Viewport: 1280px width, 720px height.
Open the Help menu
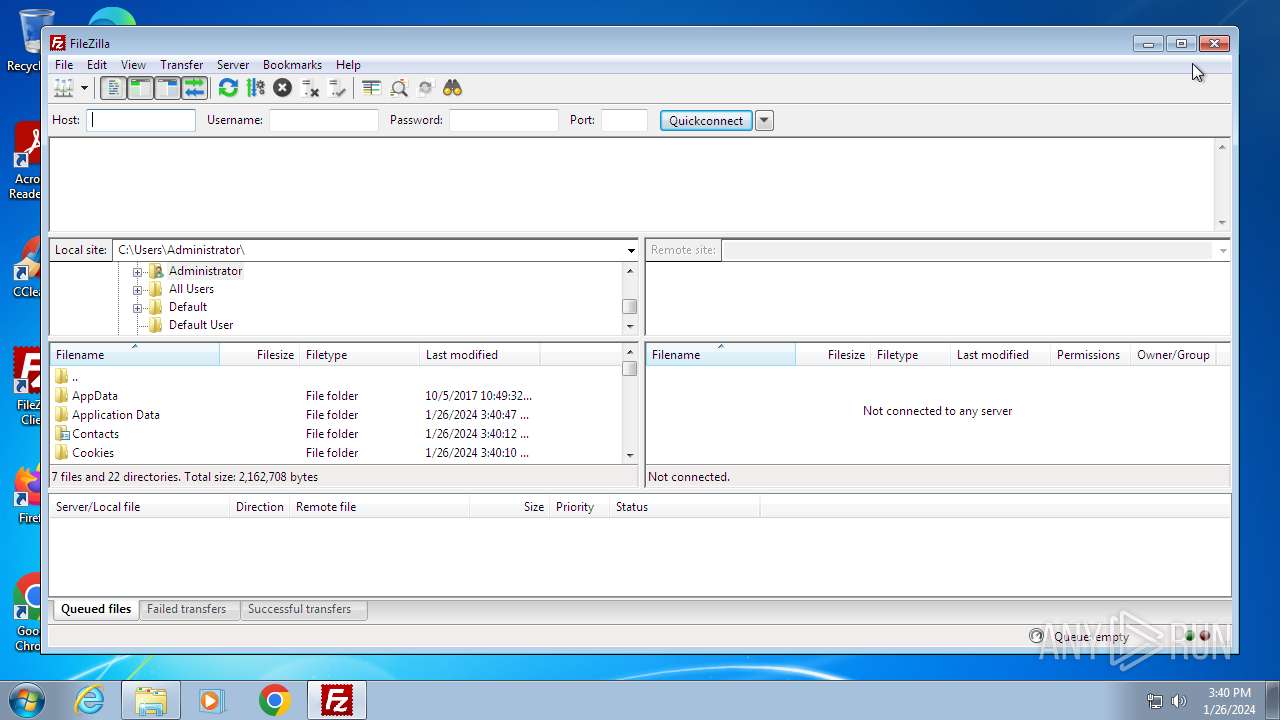pyautogui.click(x=348, y=65)
